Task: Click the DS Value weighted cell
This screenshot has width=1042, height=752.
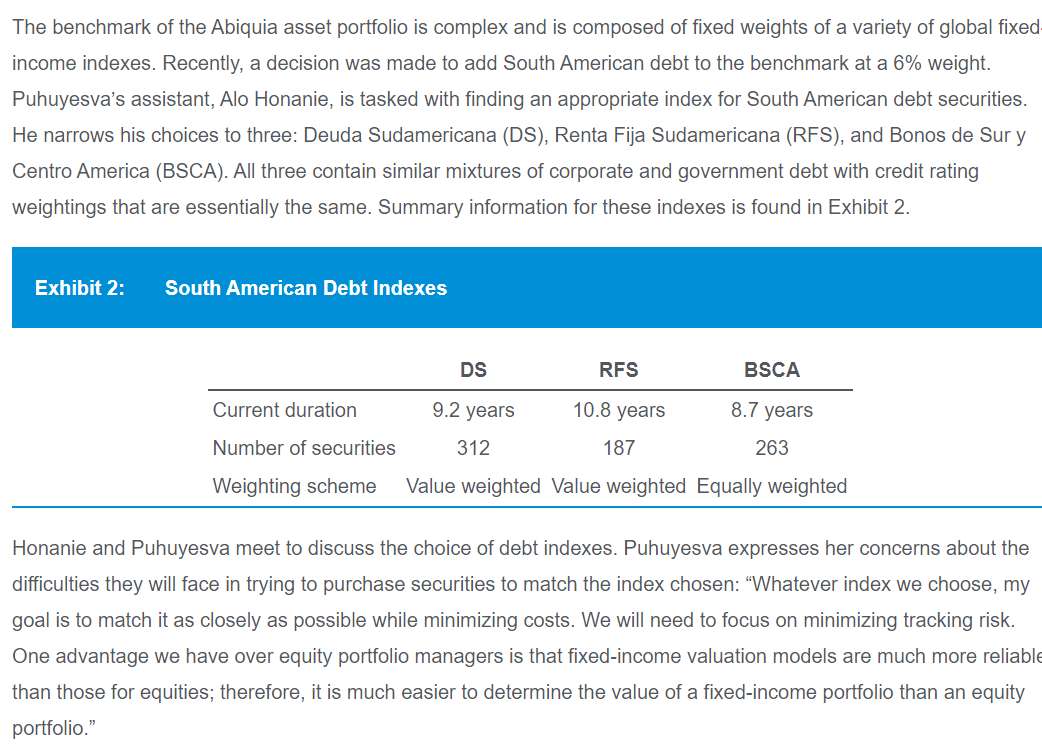Action: pos(473,486)
